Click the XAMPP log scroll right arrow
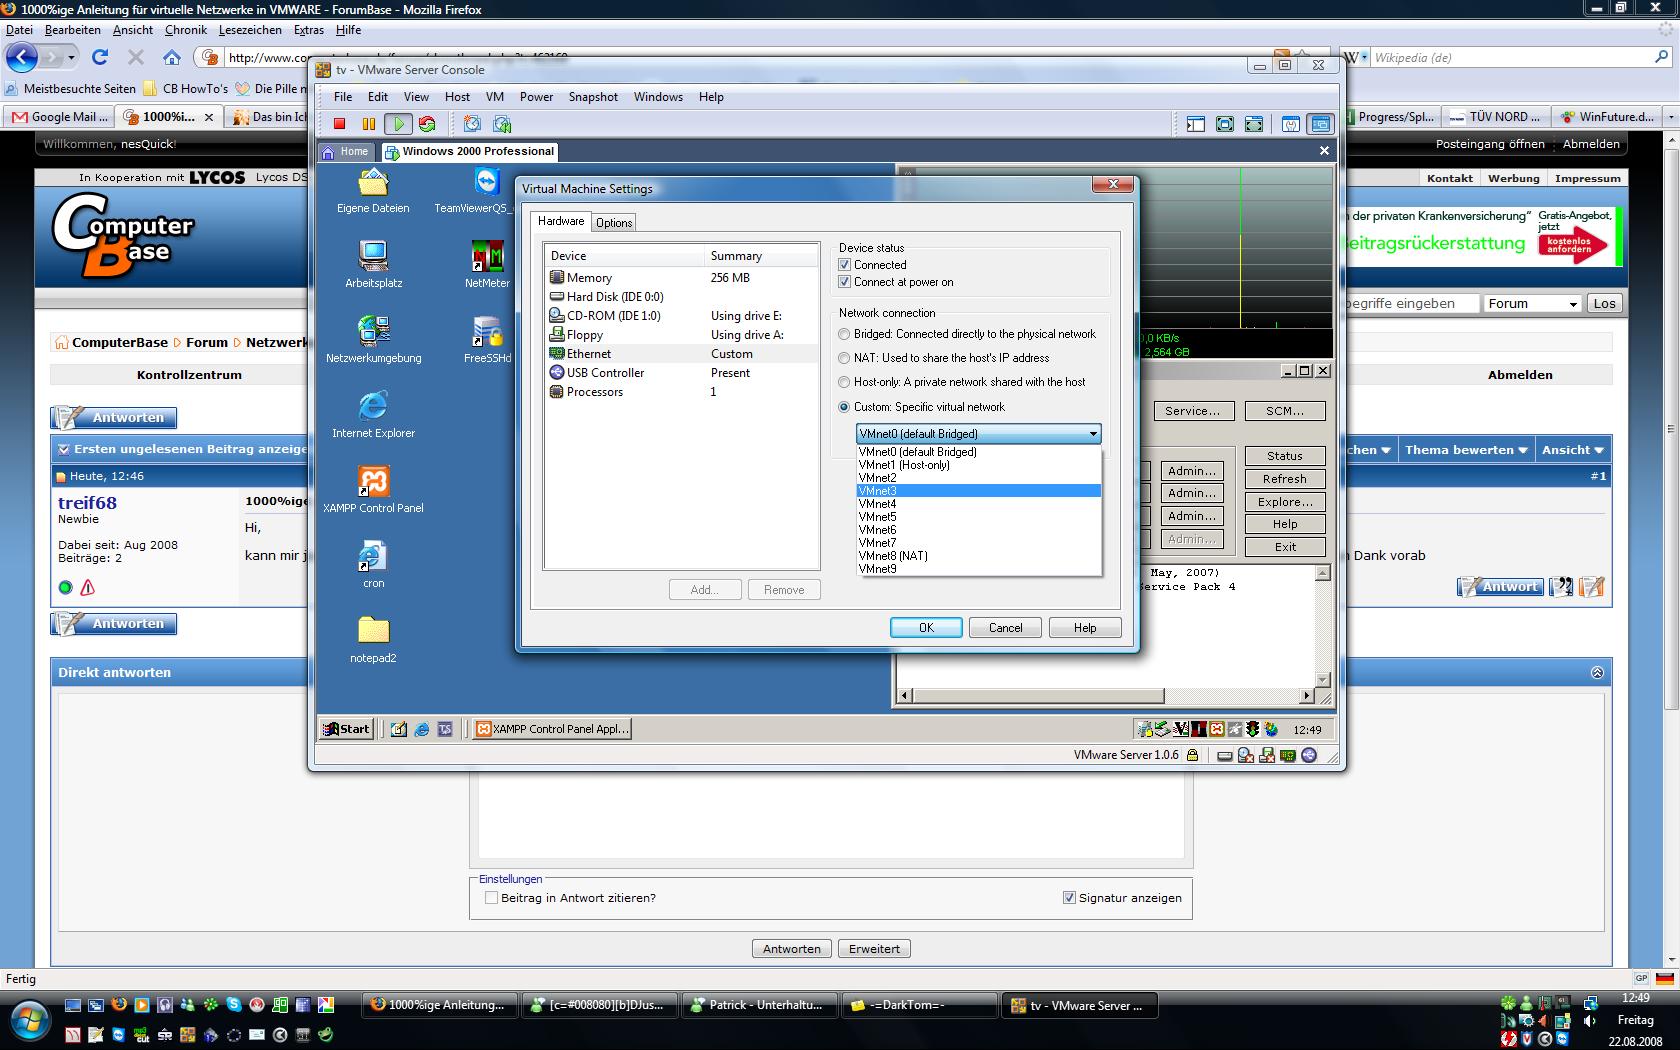 click(x=1306, y=695)
